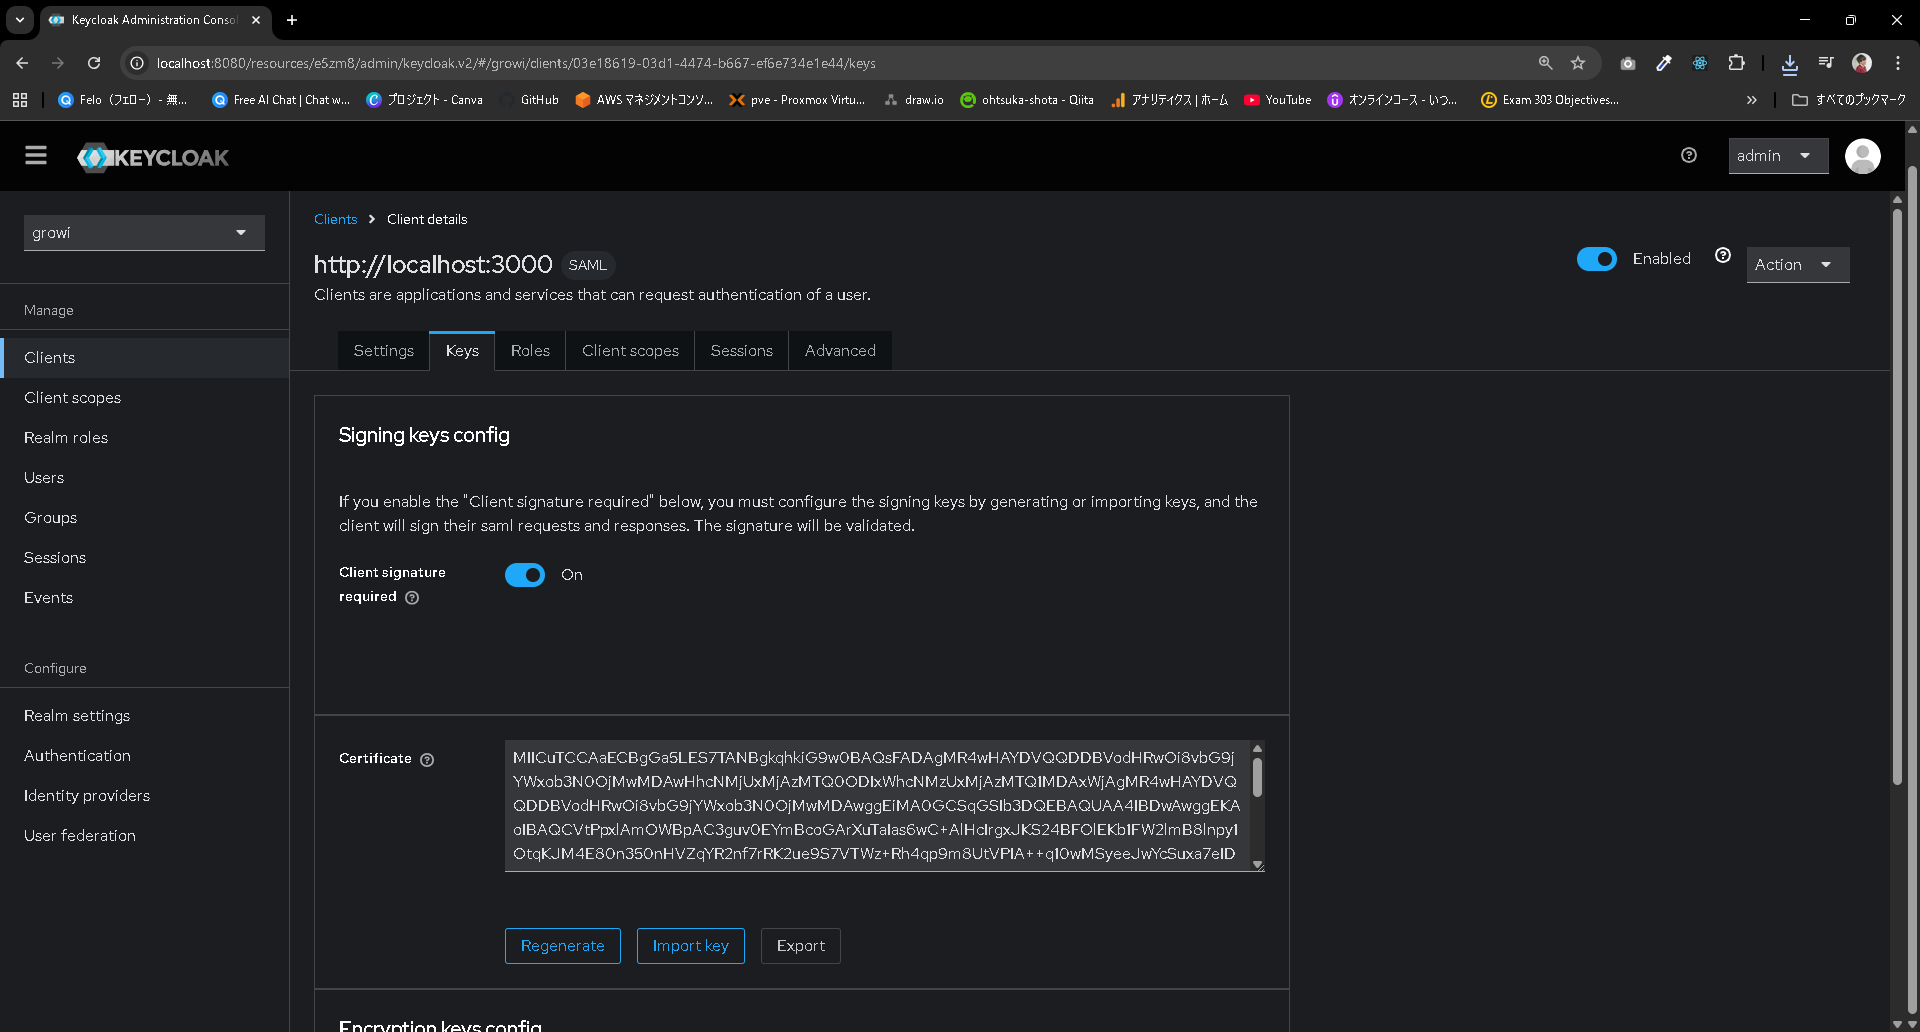This screenshot has width=1920, height=1032.
Task: Open the help icon in the header
Action: click(x=1689, y=155)
